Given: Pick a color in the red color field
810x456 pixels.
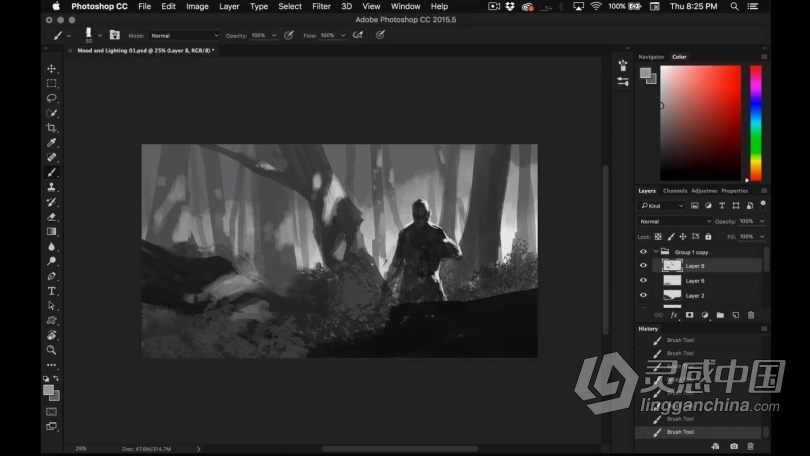Looking at the screenshot, I should [x=700, y=123].
